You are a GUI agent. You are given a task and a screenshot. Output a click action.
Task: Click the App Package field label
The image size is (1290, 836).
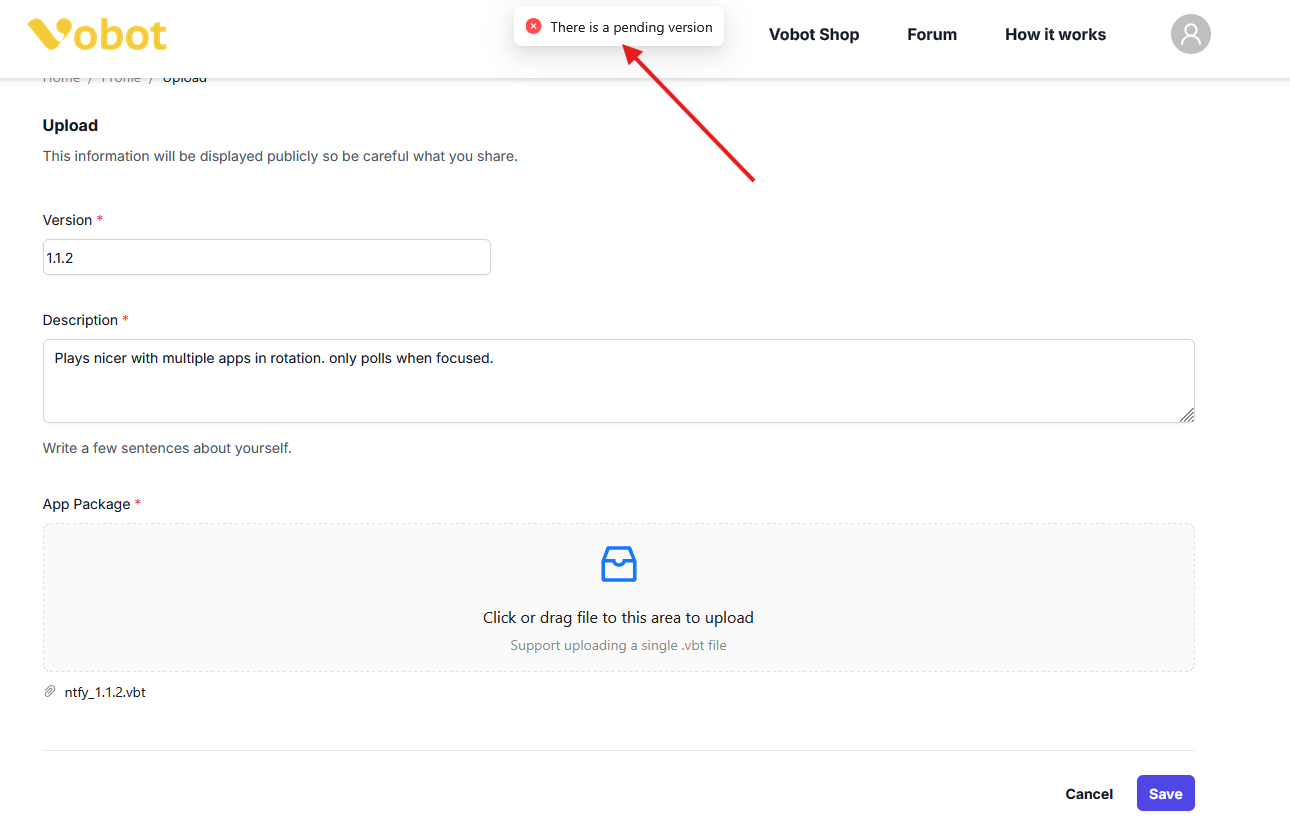click(86, 504)
